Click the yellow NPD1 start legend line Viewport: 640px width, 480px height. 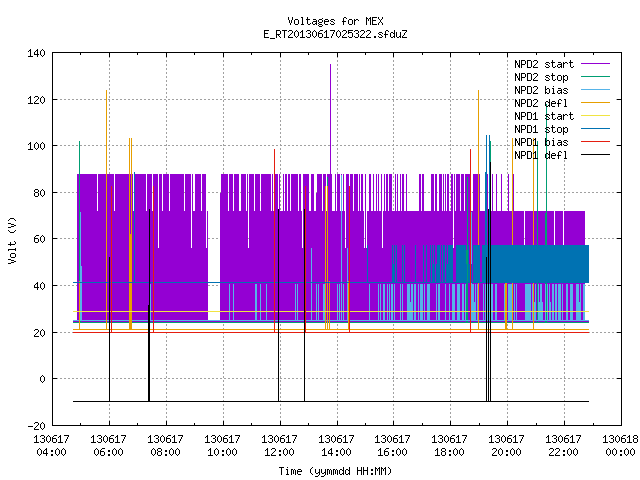click(x=596, y=116)
